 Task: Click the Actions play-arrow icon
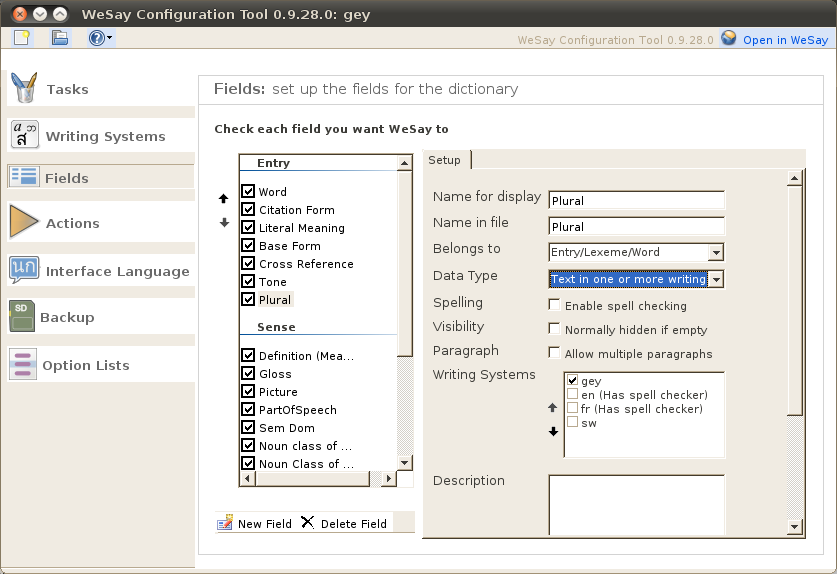click(23, 221)
